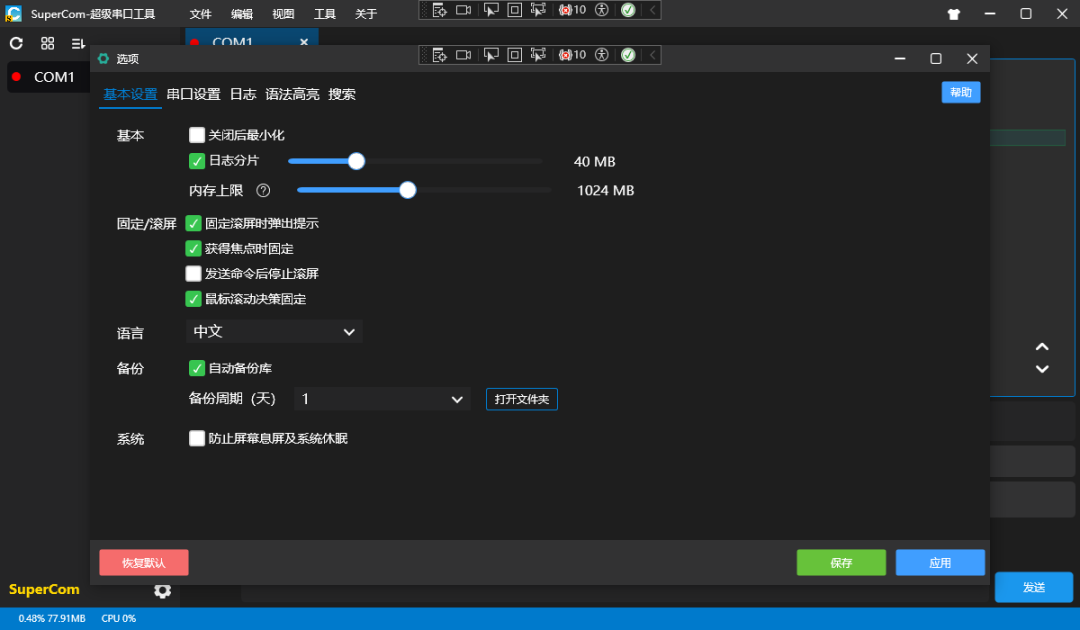This screenshot has width=1080, height=630.
Task: Click the gear icon next to SuperCom
Action: point(162,592)
